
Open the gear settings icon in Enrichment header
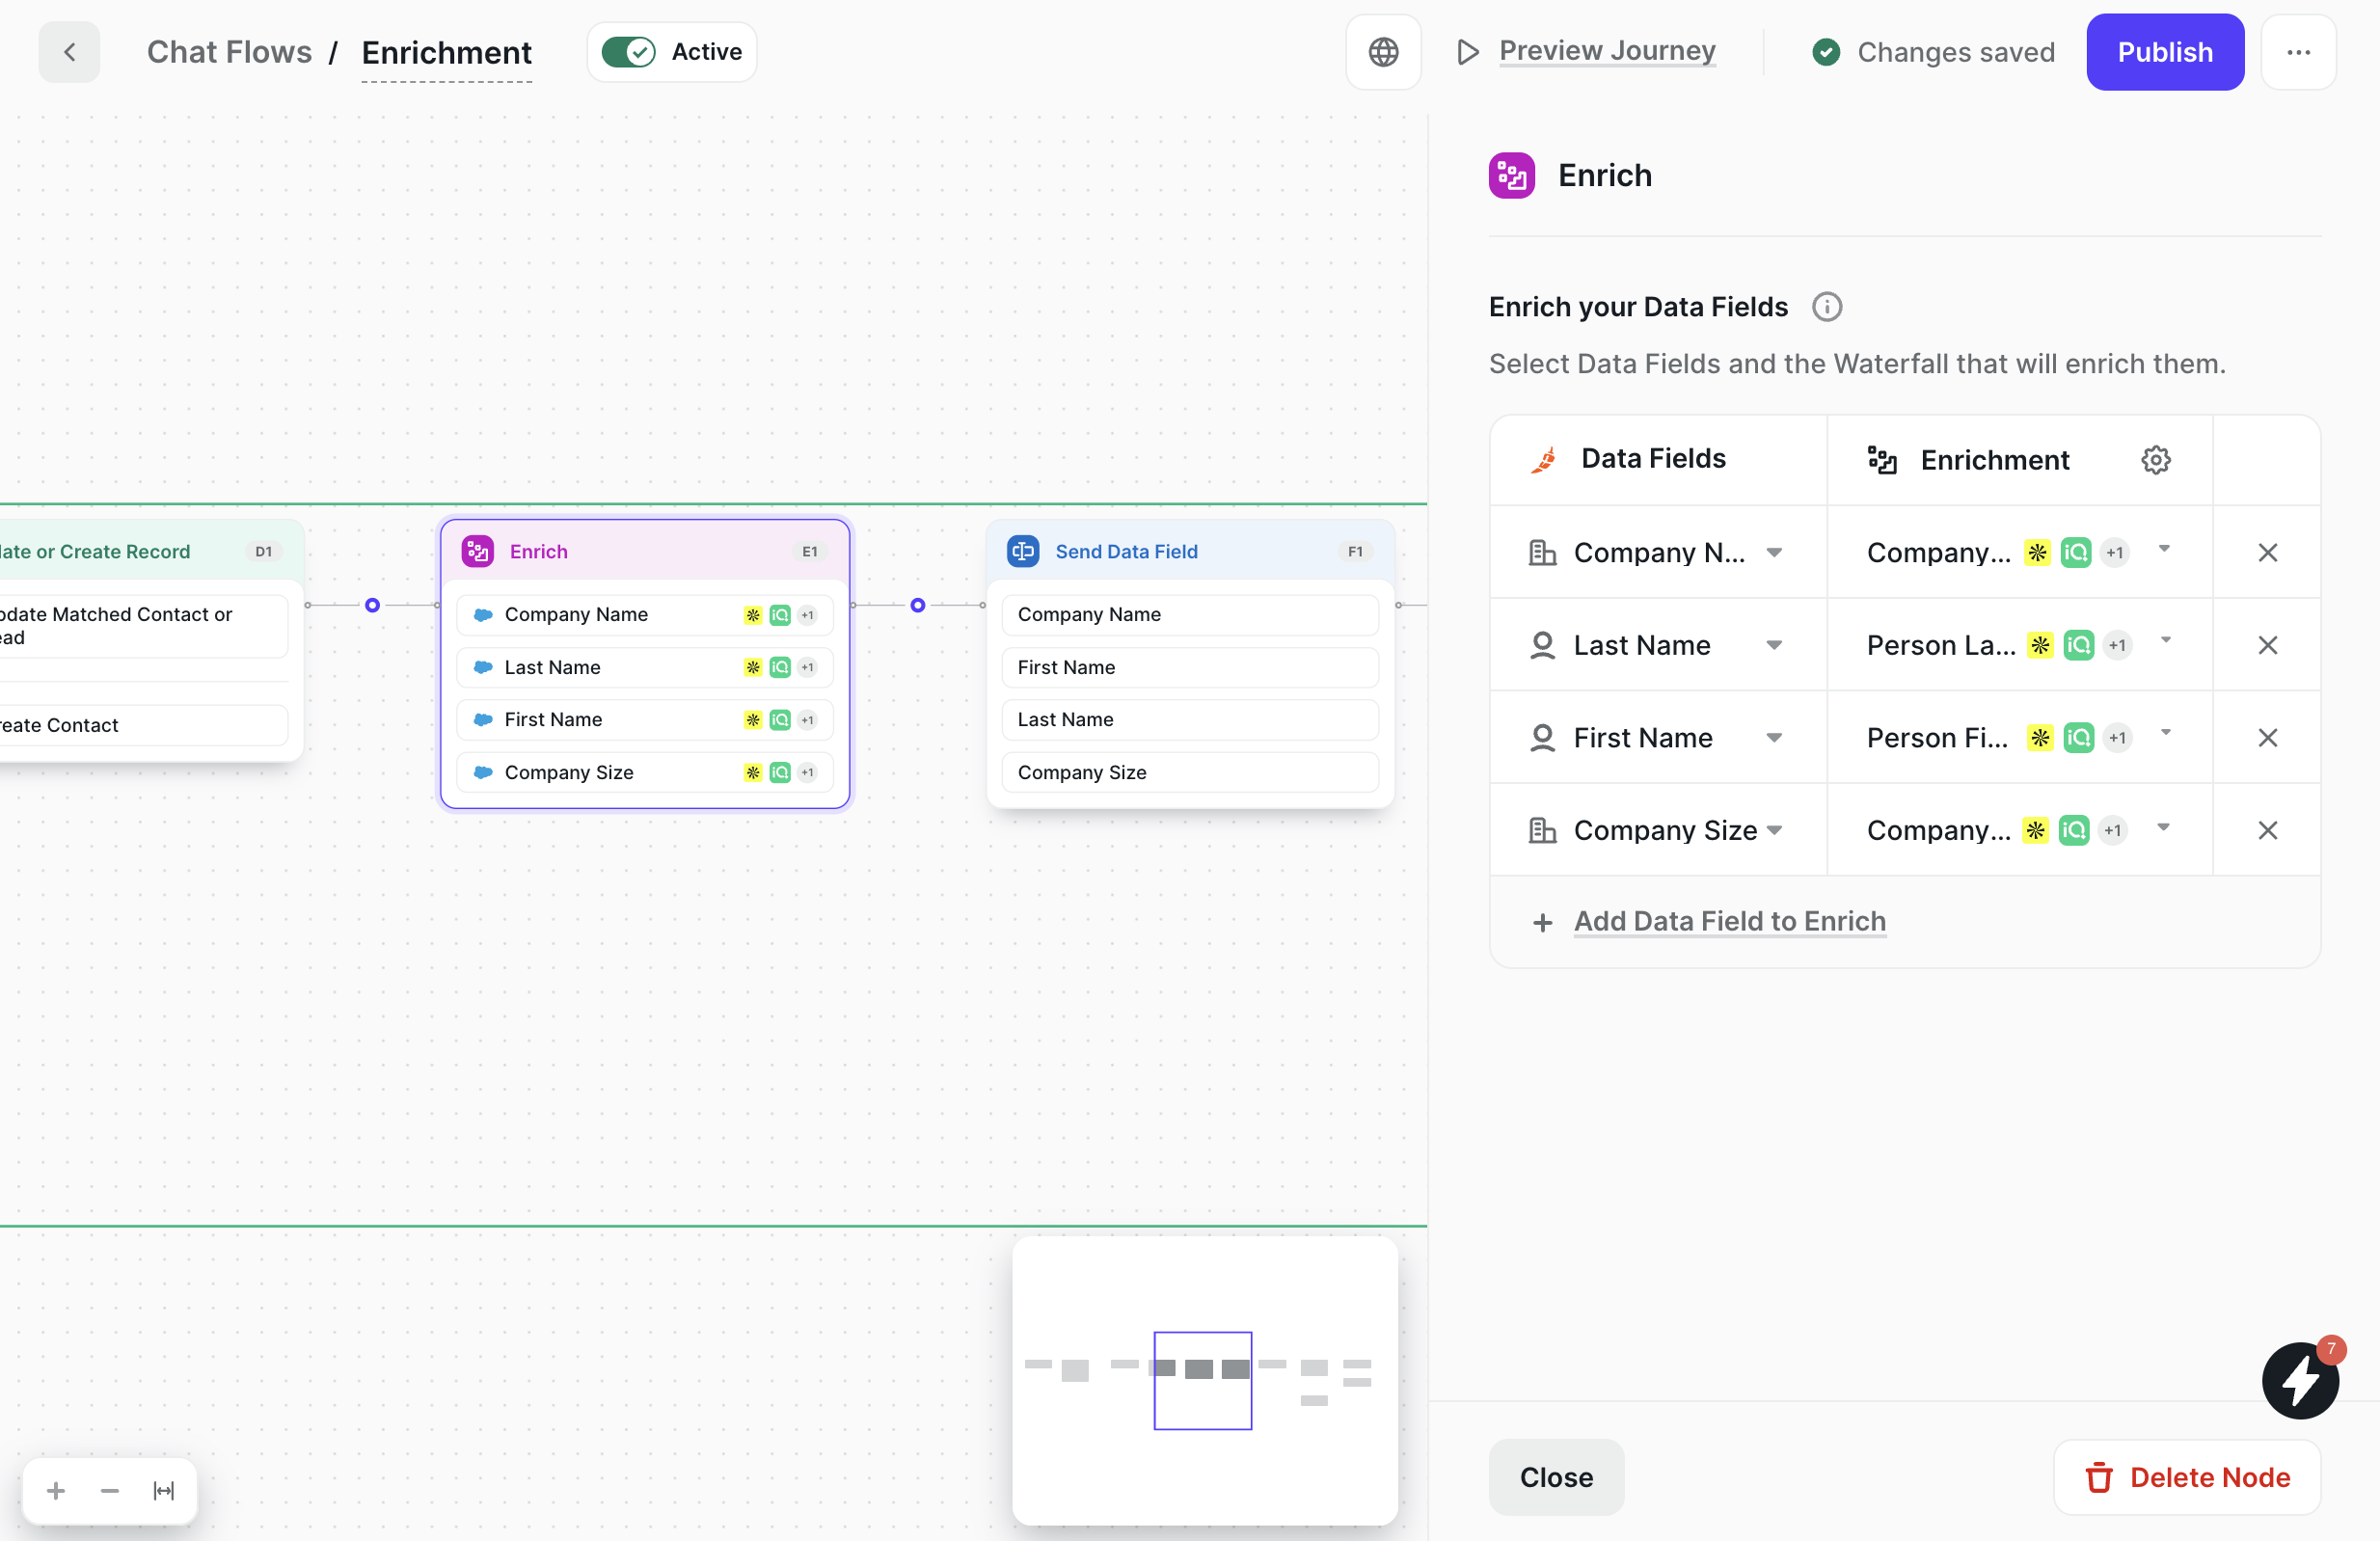[x=2156, y=459]
